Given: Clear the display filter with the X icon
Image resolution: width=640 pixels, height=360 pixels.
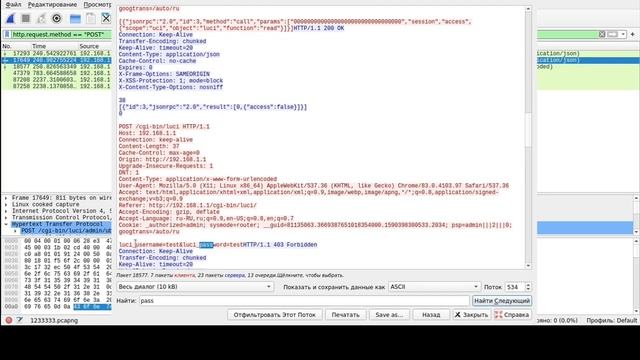Looking at the screenshot, I should (x=602, y=34).
